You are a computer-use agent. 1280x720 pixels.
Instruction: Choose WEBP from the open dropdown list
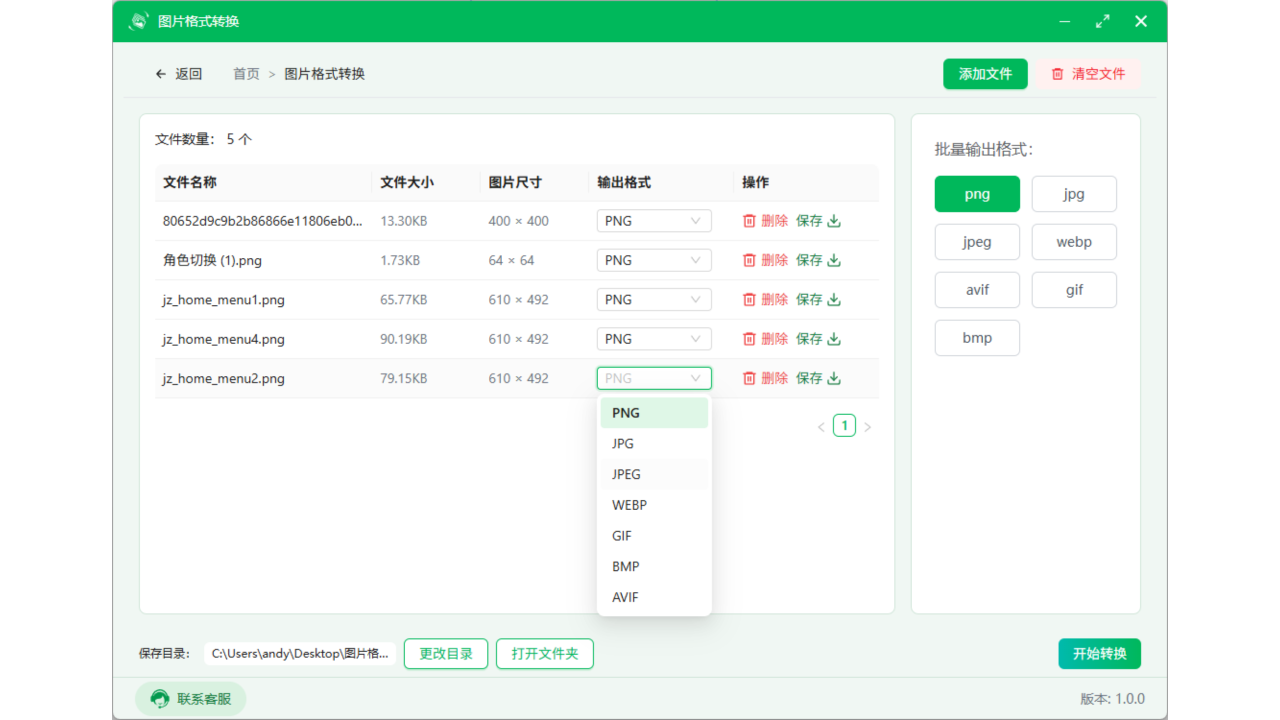pos(630,505)
